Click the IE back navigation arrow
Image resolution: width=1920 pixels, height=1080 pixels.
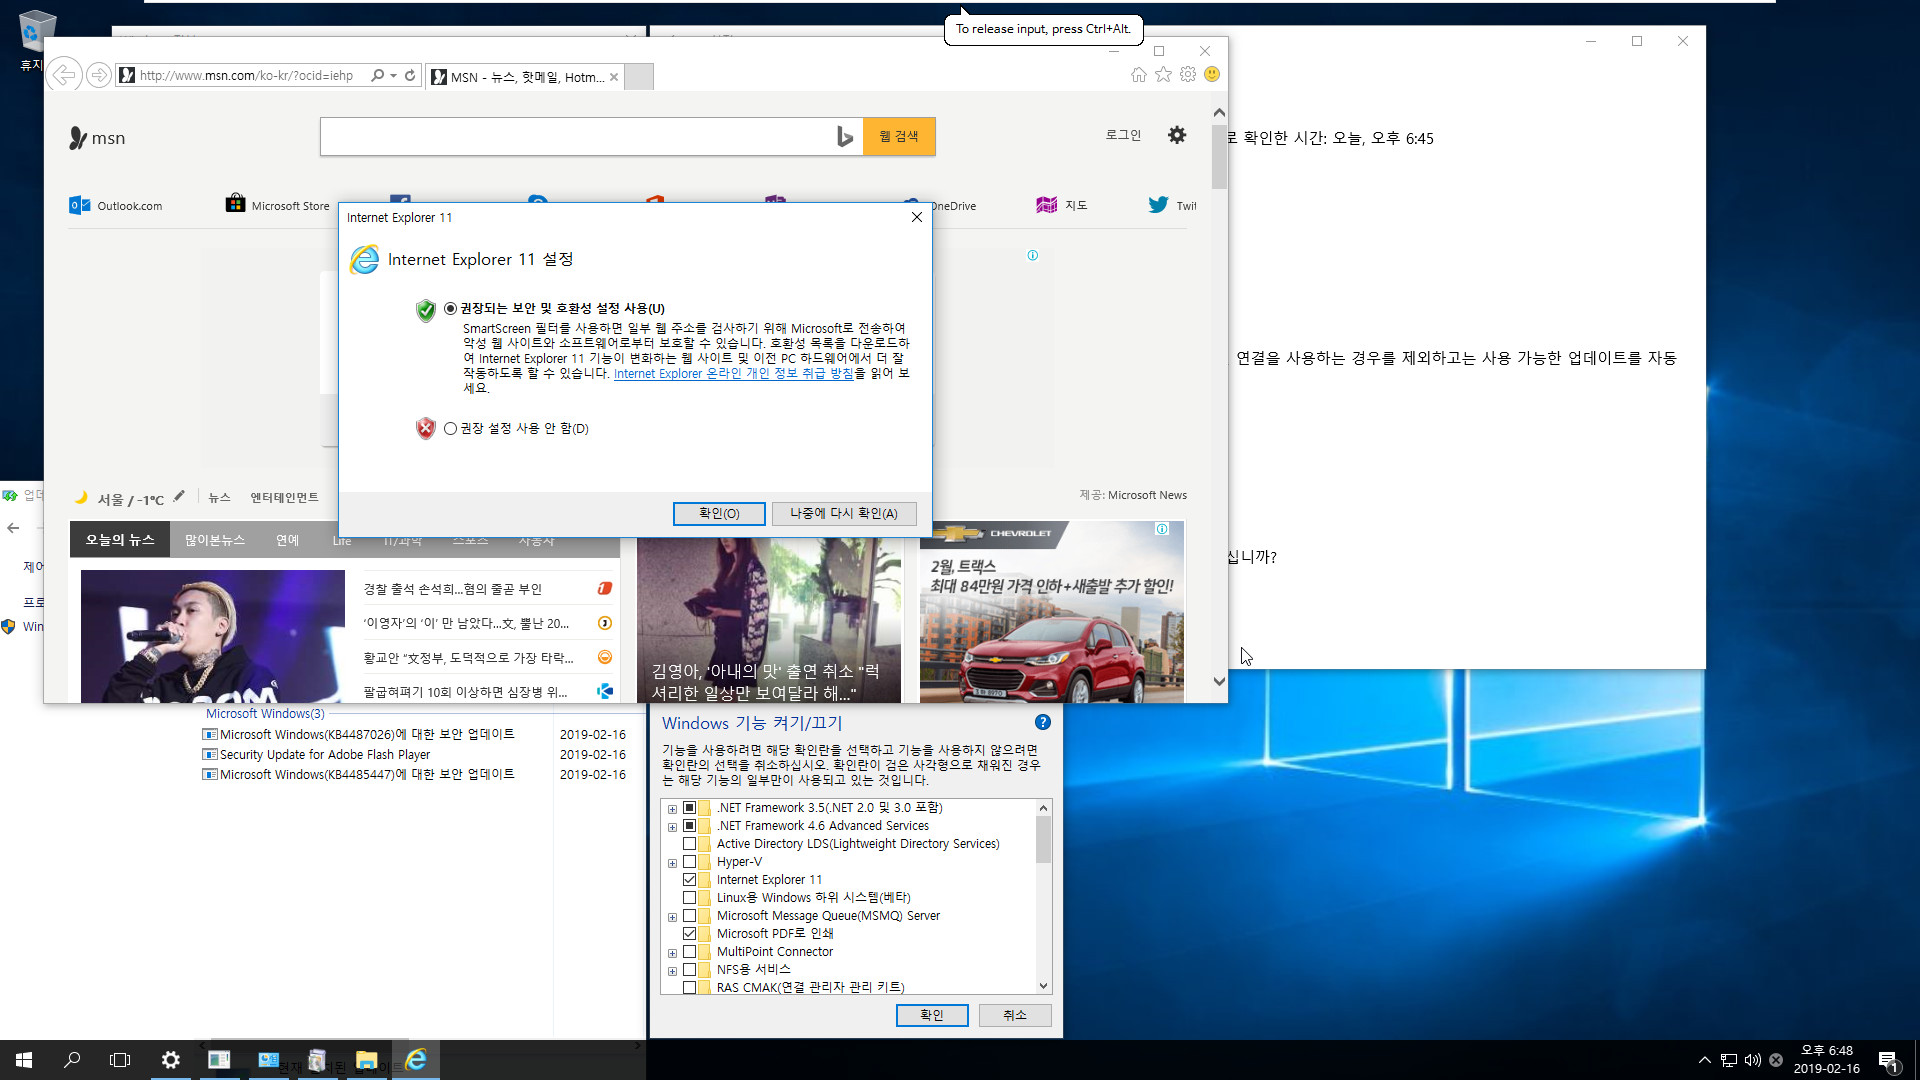pos(64,75)
